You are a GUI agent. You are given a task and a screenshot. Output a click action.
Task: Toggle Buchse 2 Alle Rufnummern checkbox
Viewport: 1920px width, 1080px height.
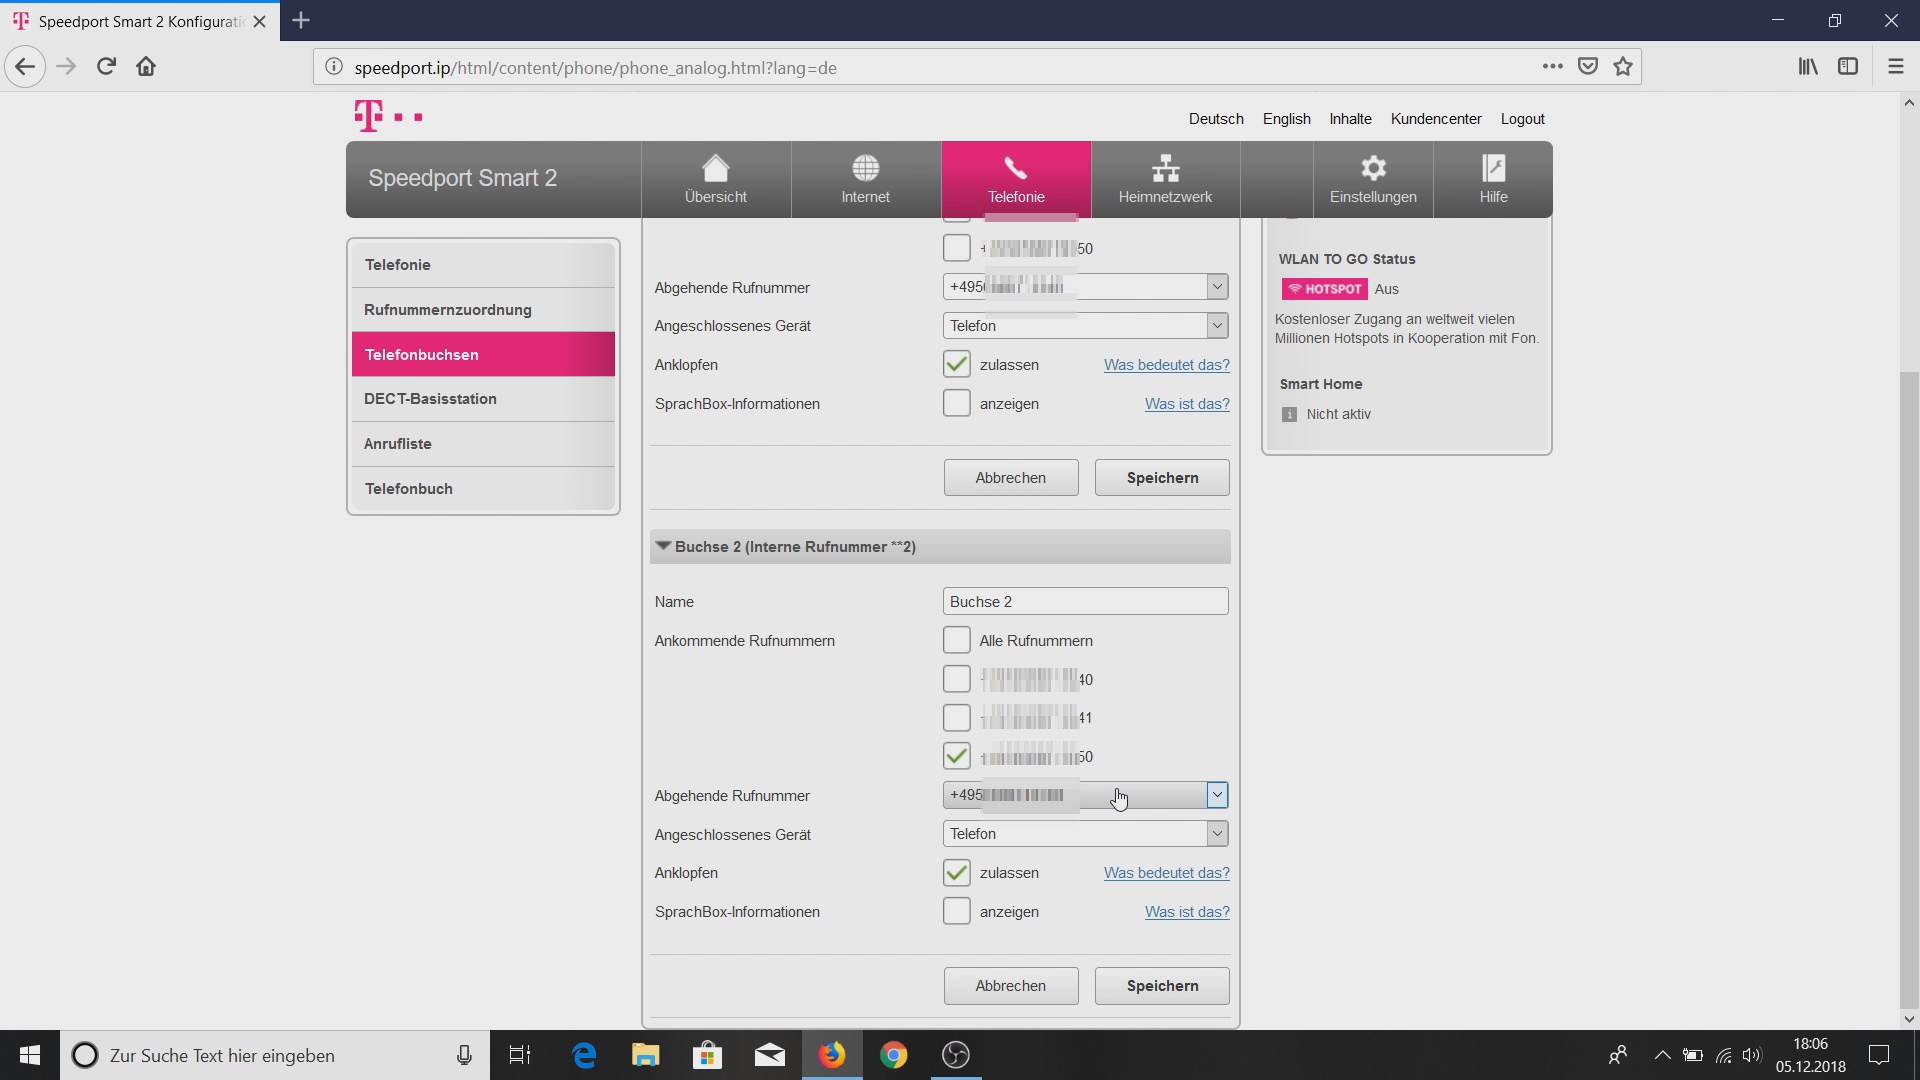point(957,640)
